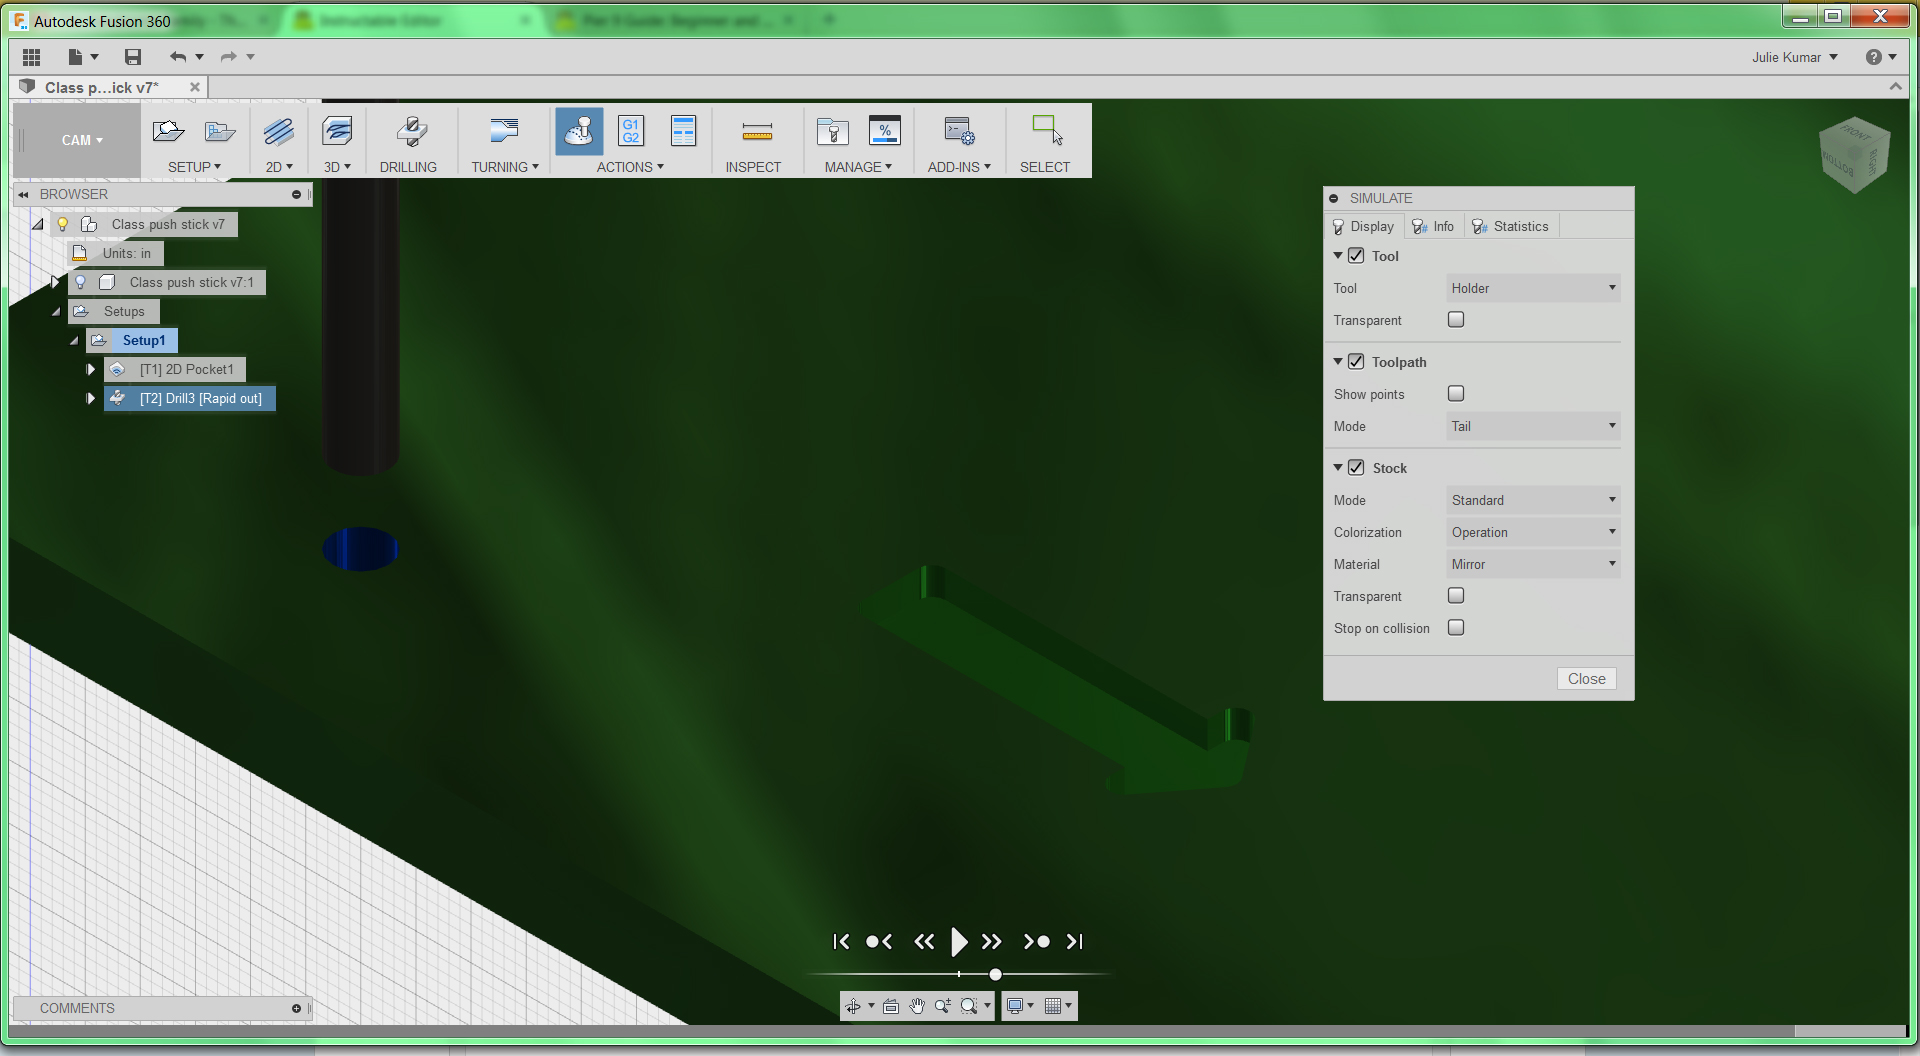
Task: Open the MANAGE menu
Action: [858, 167]
